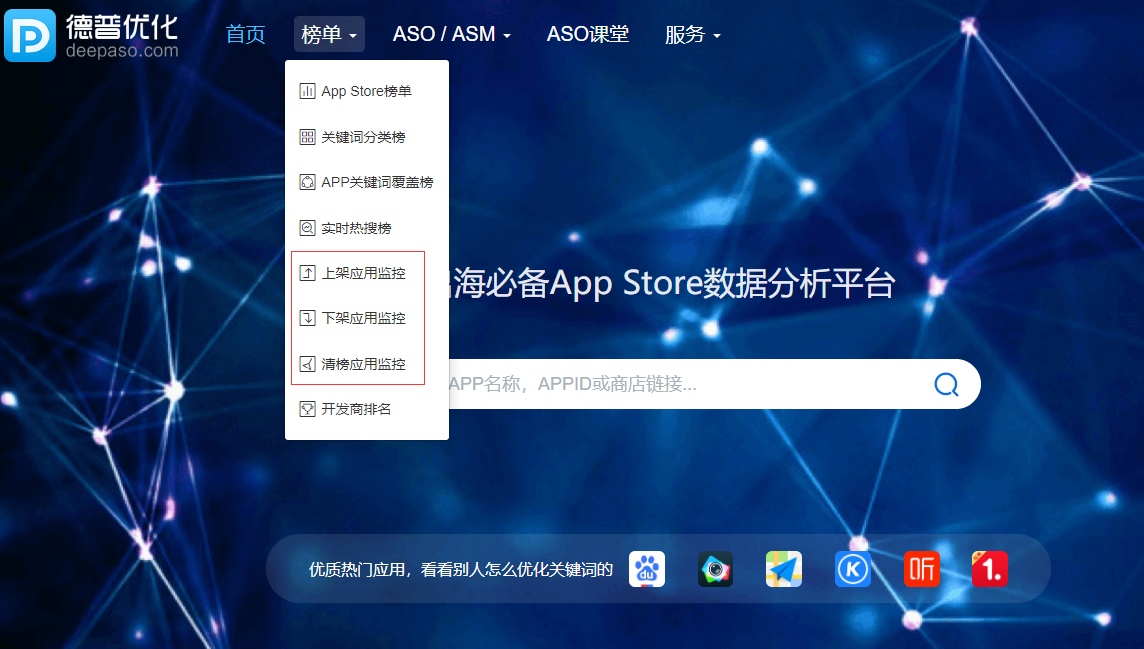Open the red number 1 app icon

(x=990, y=569)
